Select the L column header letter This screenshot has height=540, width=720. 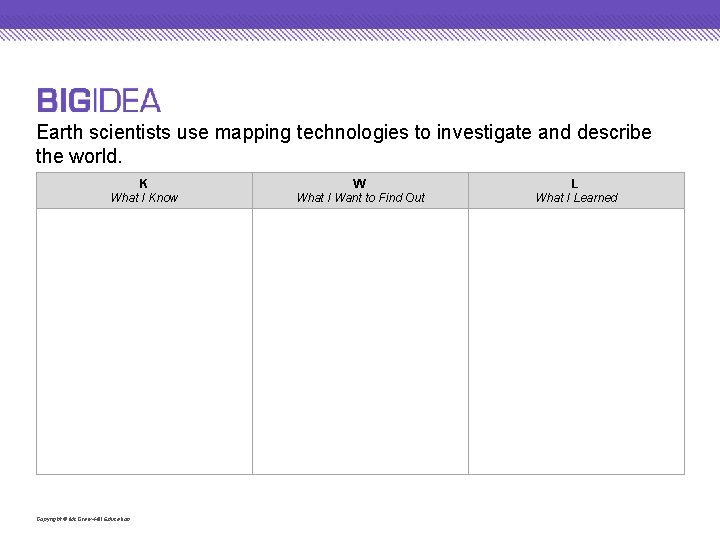pyautogui.click(x=574, y=184)
